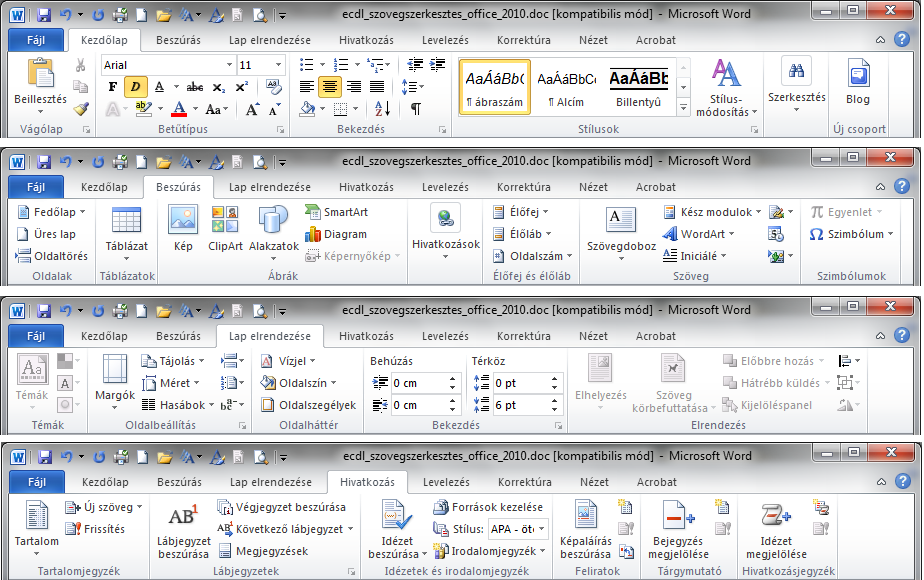Toggle justify alignment button
Viewport: 924px width, 580px height.
pos(377,87)
